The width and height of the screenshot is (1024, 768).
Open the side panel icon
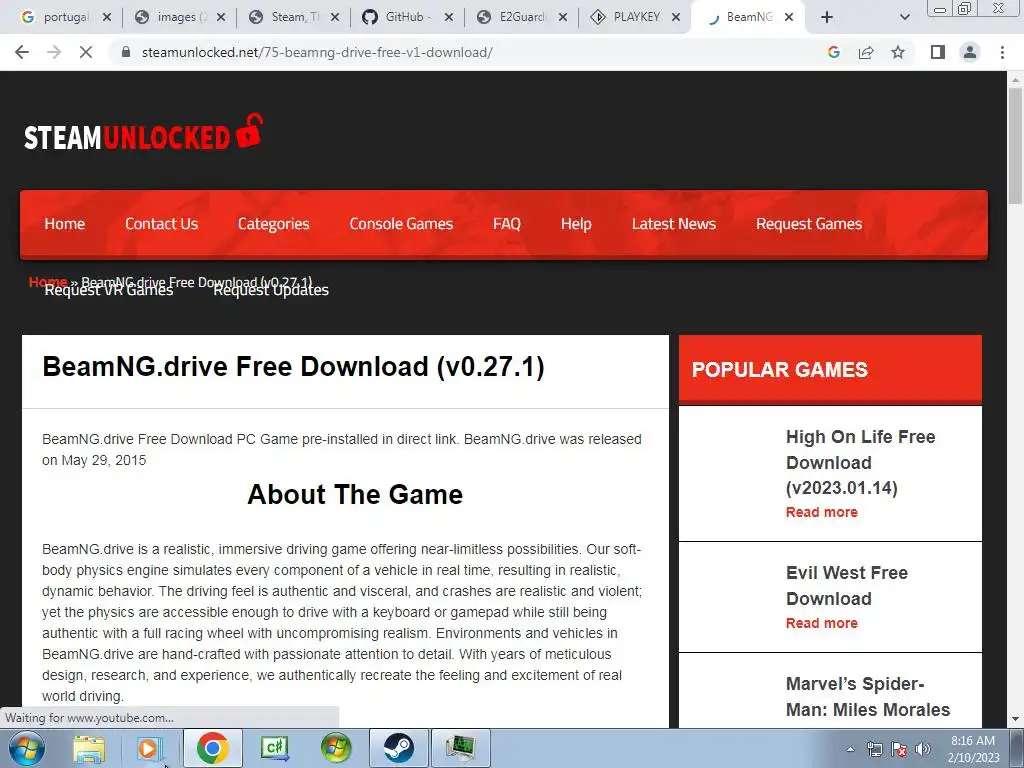pyautogui.click(x=938, y=52)
